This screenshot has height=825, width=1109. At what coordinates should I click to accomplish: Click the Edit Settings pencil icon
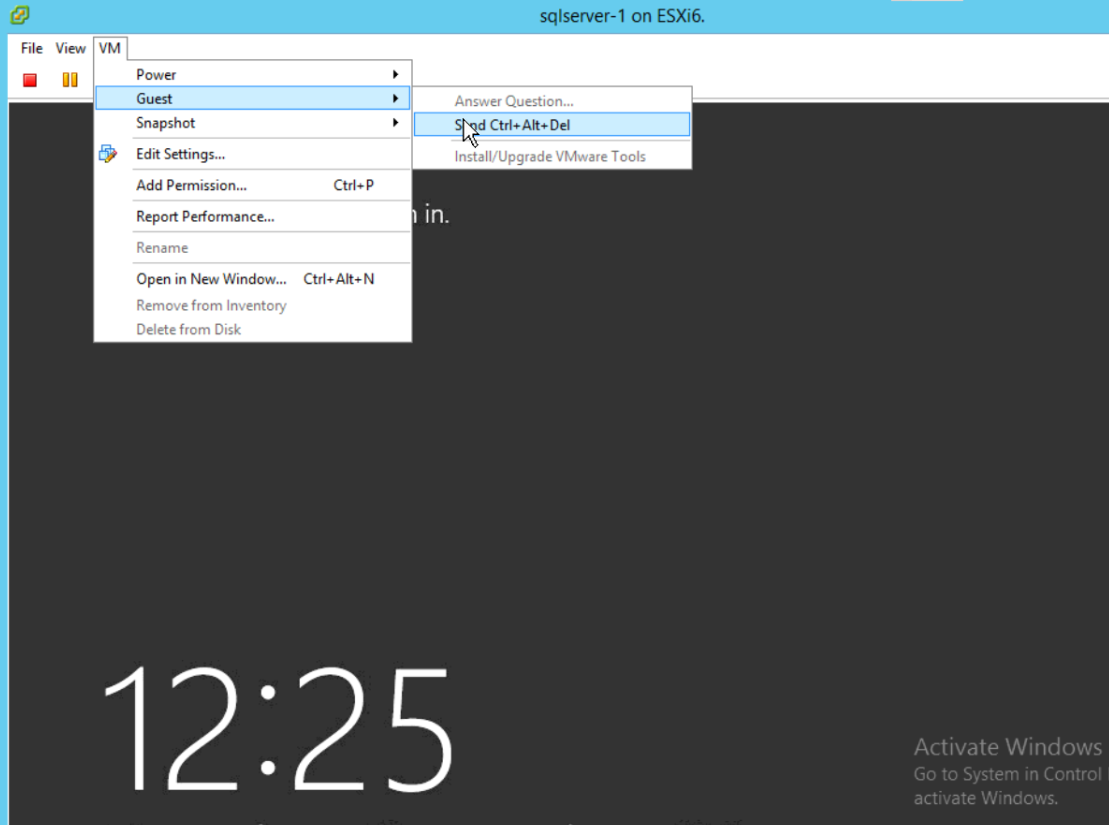click(108, 154)
